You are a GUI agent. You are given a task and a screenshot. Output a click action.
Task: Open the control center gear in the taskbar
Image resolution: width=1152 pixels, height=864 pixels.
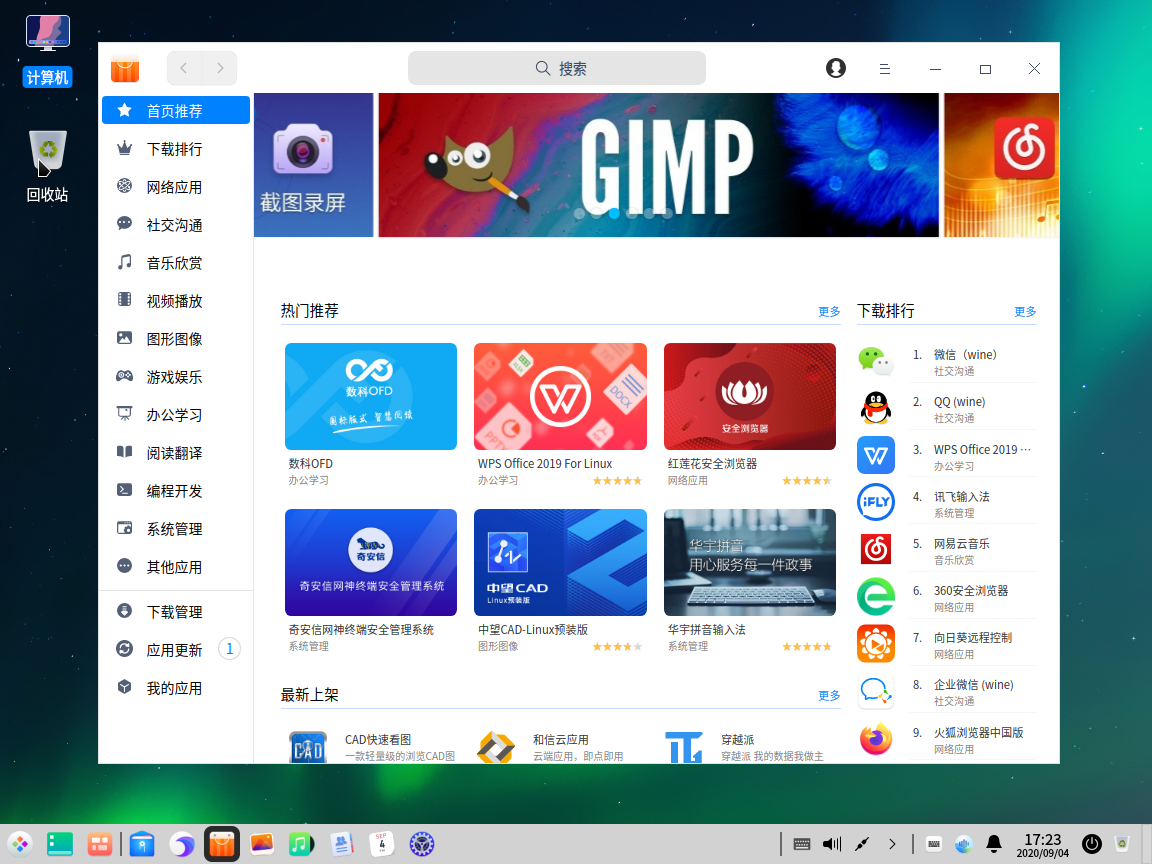click(422, 844)
